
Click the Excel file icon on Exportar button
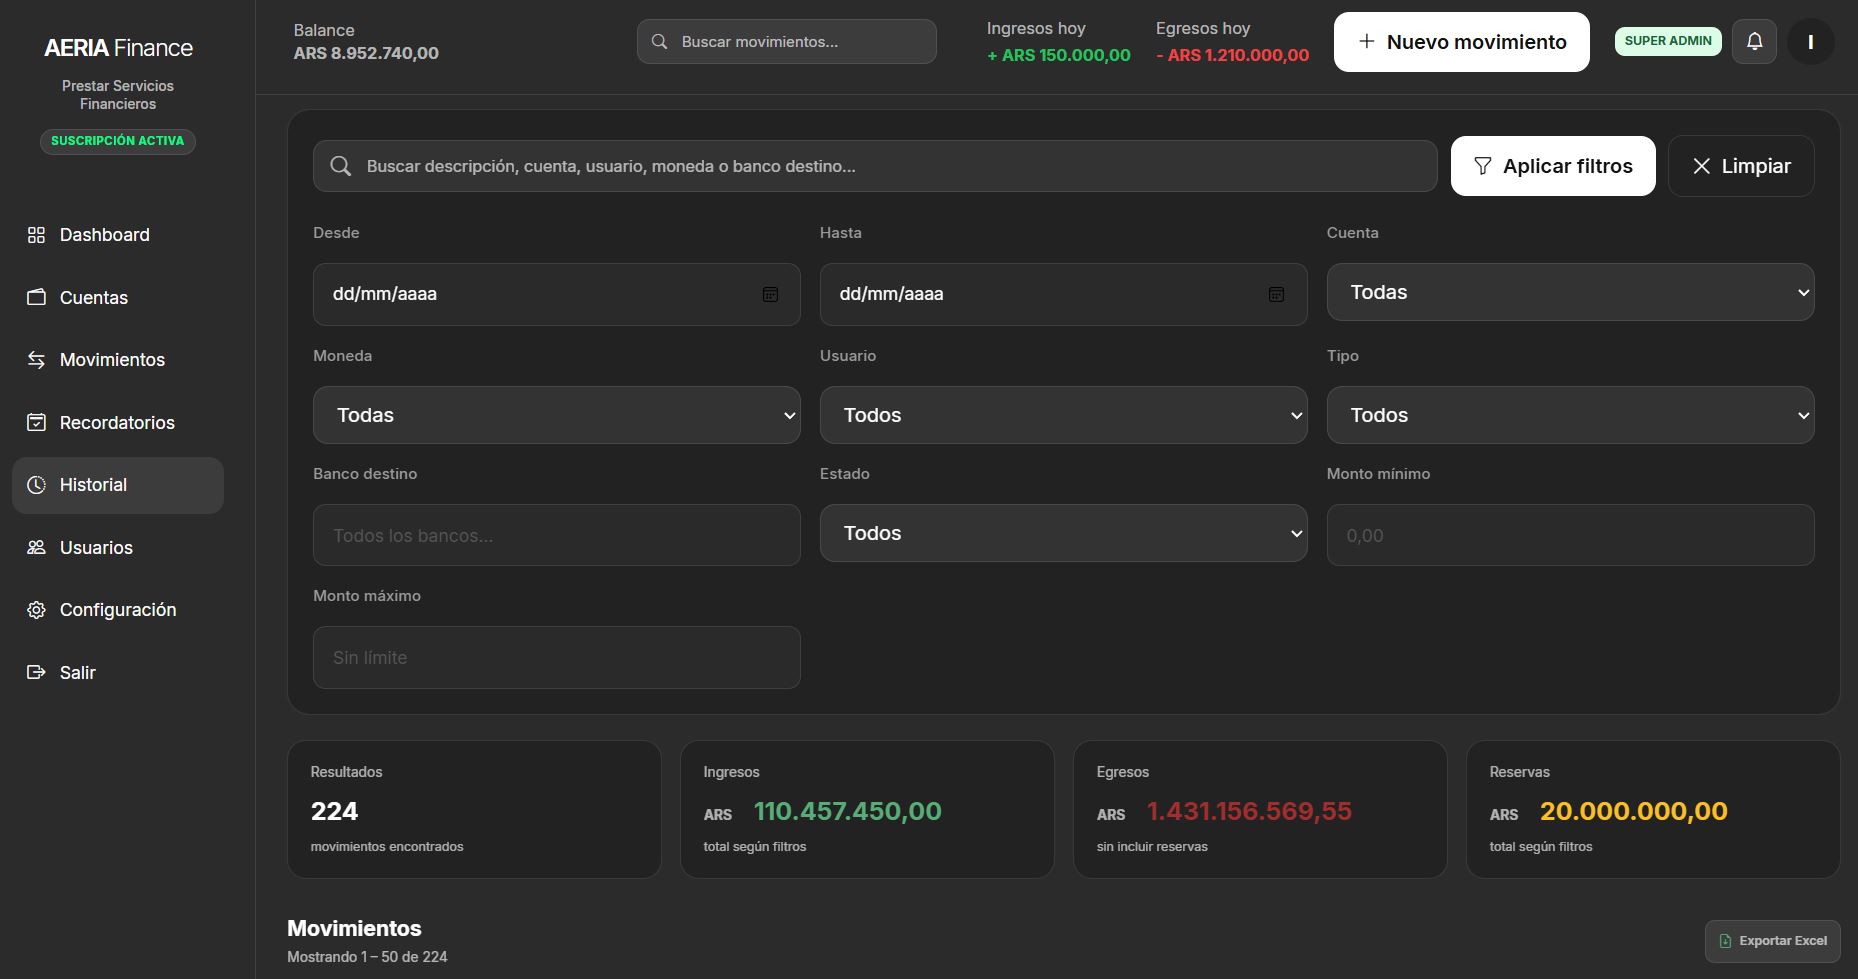(x=1725, y=941)
